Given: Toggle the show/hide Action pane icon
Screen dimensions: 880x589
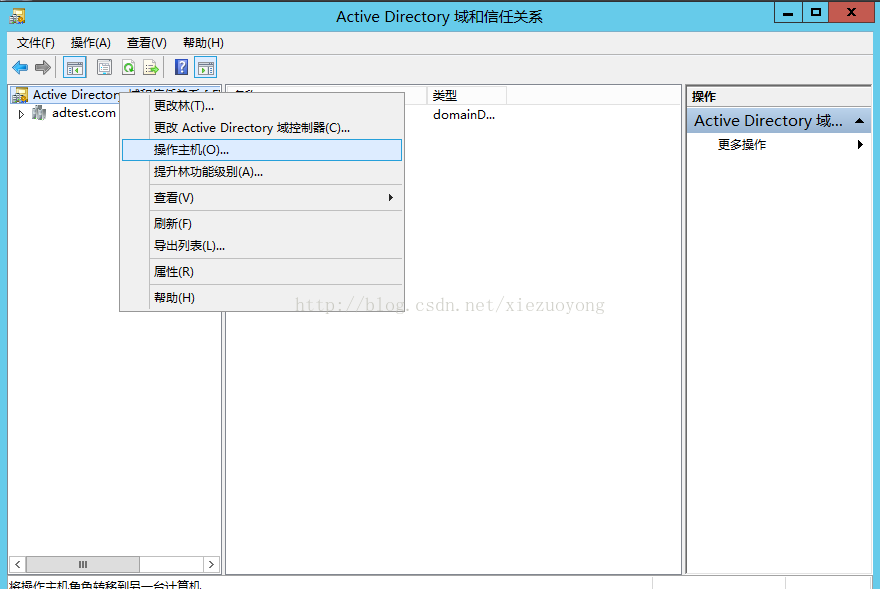Looking at the screenshot, I should point(205,68).
